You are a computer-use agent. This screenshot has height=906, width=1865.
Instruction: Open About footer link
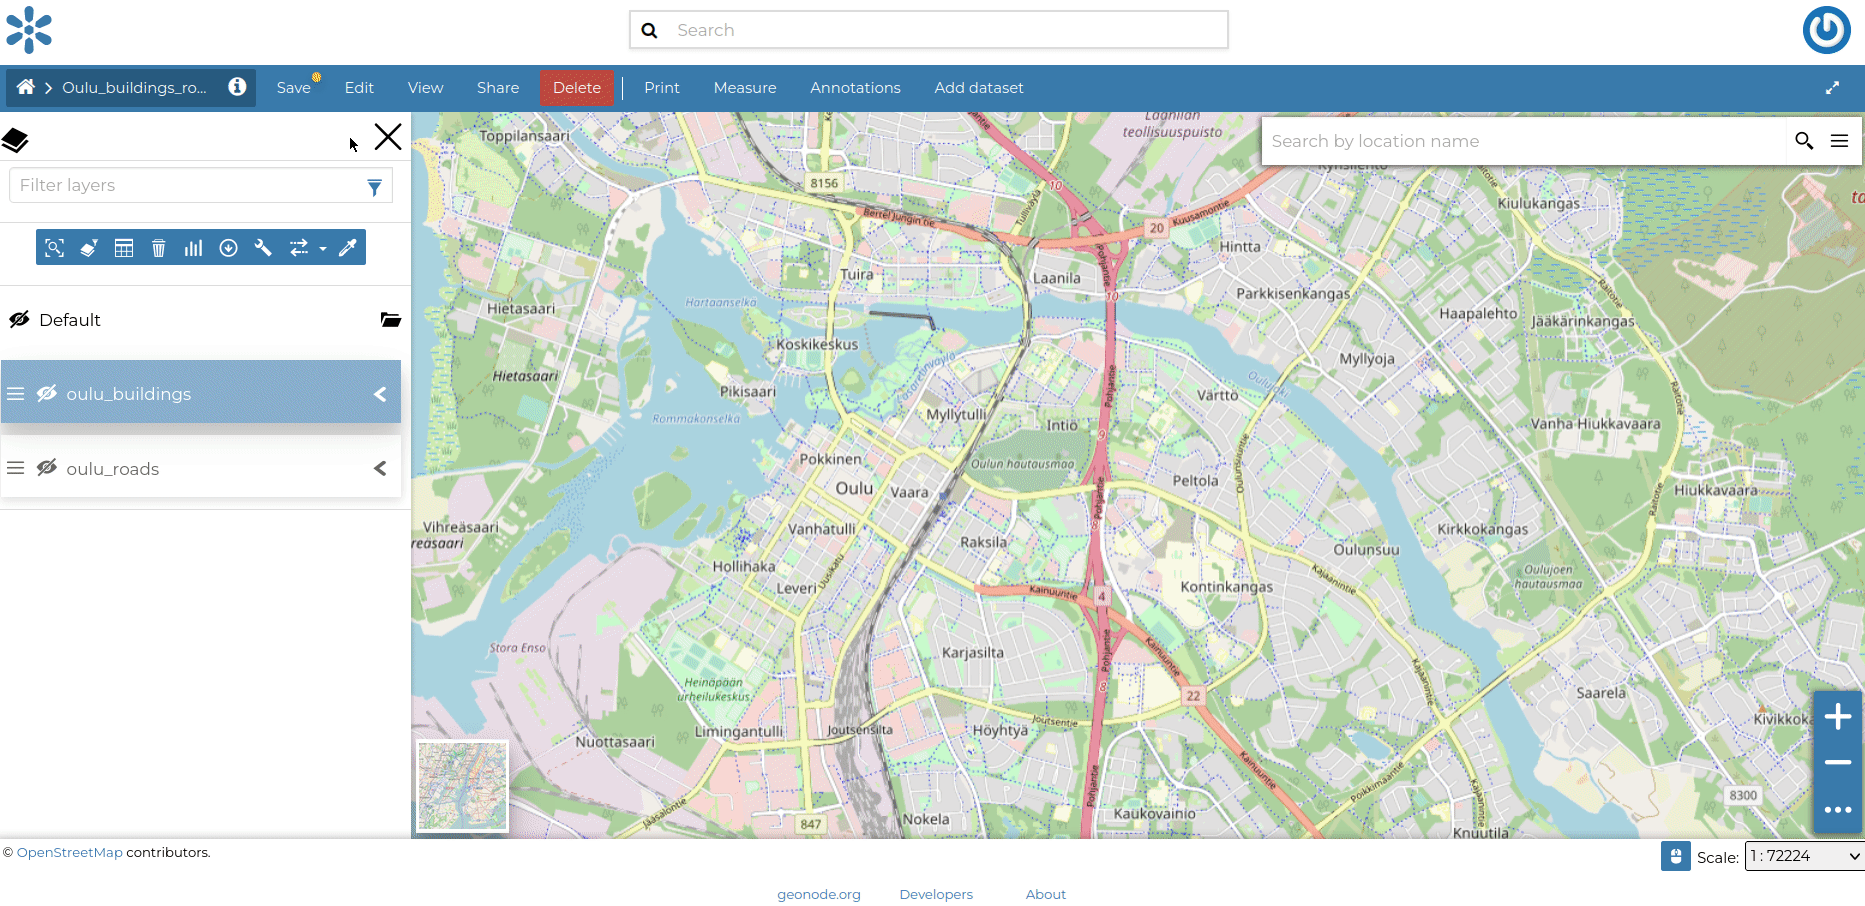click(1046, 894)
